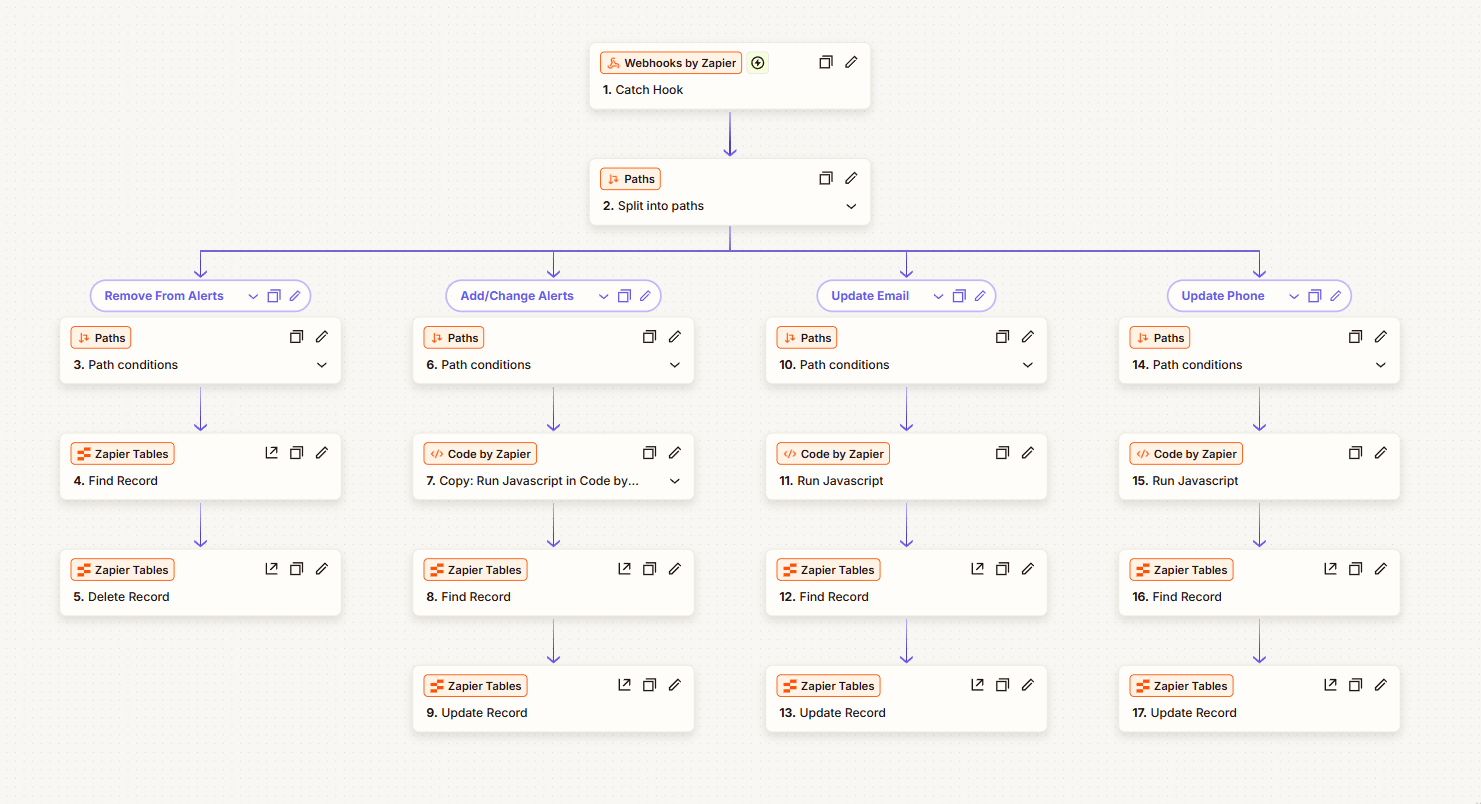
Task: Copy the Delete Record step 5
Action: pyautogui.click(x=296, y=569)
